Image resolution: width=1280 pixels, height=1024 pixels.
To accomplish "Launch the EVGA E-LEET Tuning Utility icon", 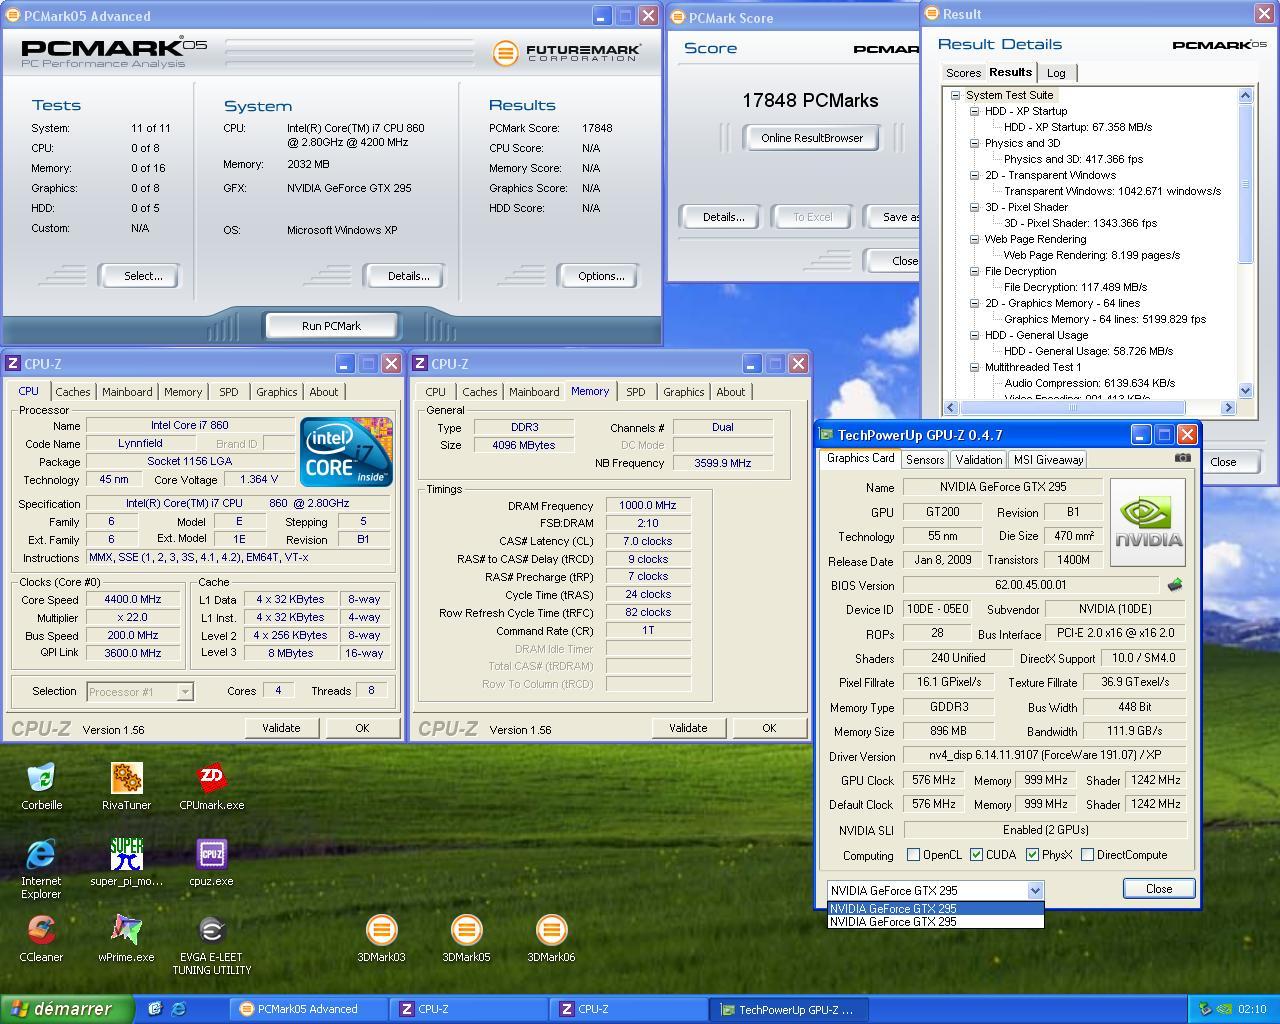I will click(x=211, y=930).
